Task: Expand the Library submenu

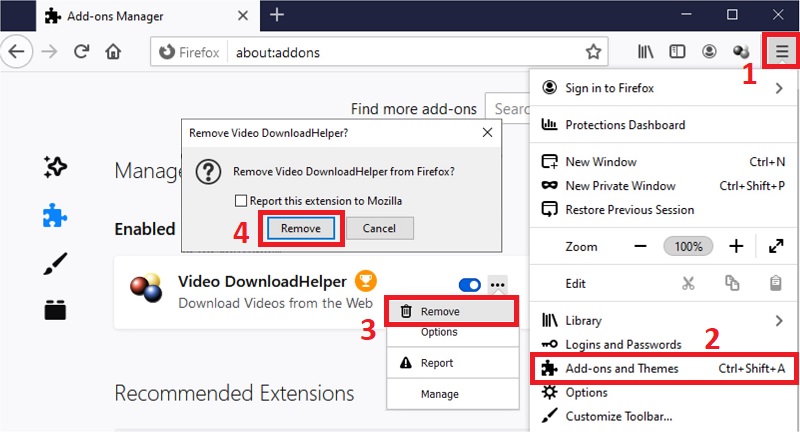Action: click(664, 320)
